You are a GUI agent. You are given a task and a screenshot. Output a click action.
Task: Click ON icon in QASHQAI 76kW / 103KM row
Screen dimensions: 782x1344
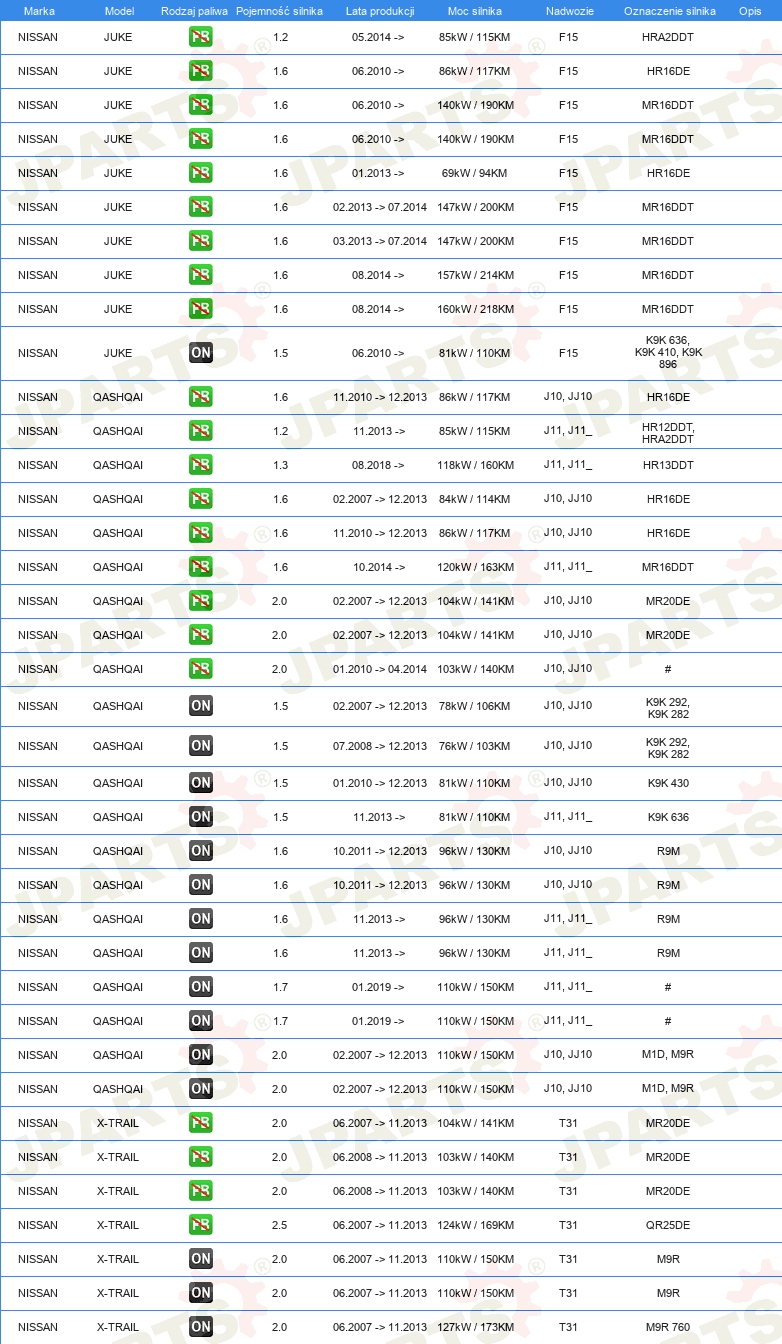coord(201,746)
